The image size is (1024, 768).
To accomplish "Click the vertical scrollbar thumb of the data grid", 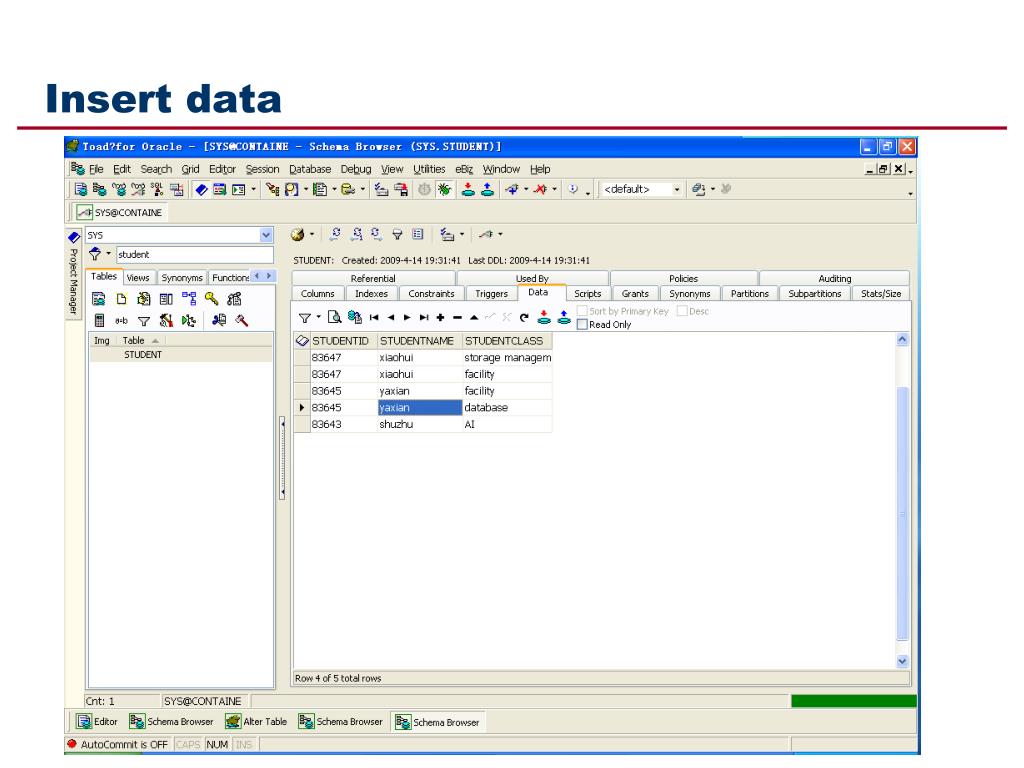I will coord(902,513).
